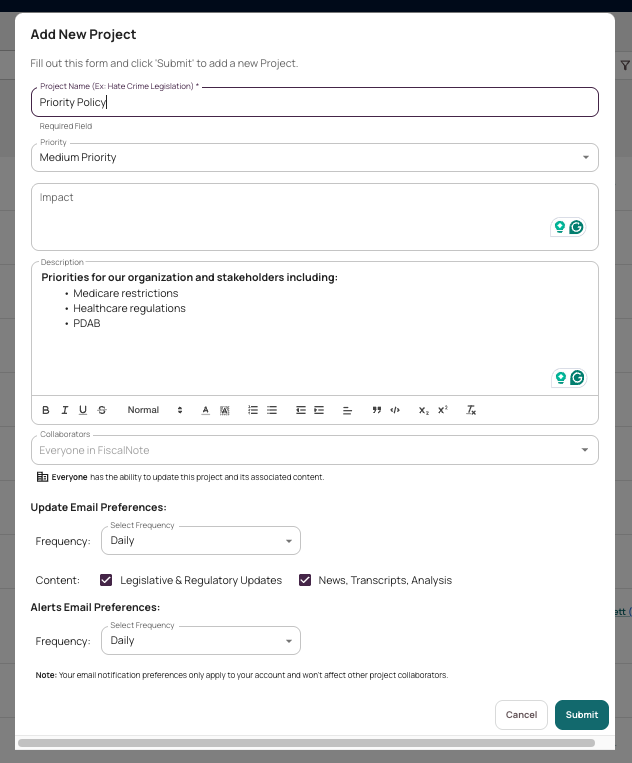Image resolution: width=632 pixels, height=763 pixels.
Task: Apply underline formatting in the description toolbar
Action: point(83,410)
